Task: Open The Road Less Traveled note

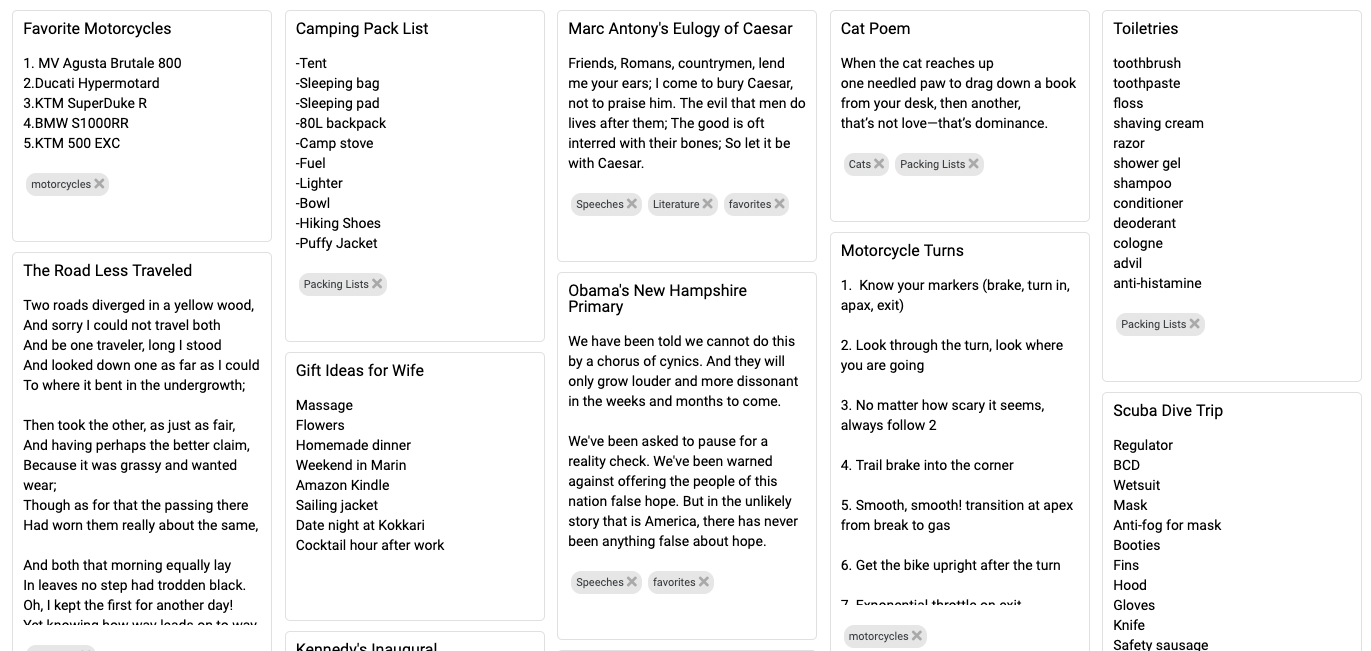Action: click(x=107, y=271)
